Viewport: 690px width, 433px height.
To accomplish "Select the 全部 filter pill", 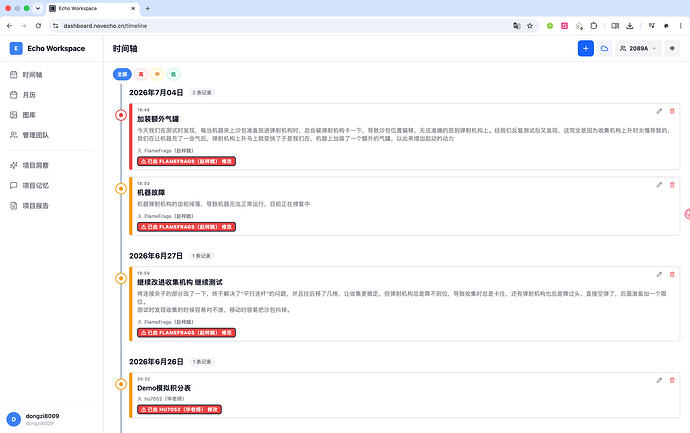I will (122, 74).
